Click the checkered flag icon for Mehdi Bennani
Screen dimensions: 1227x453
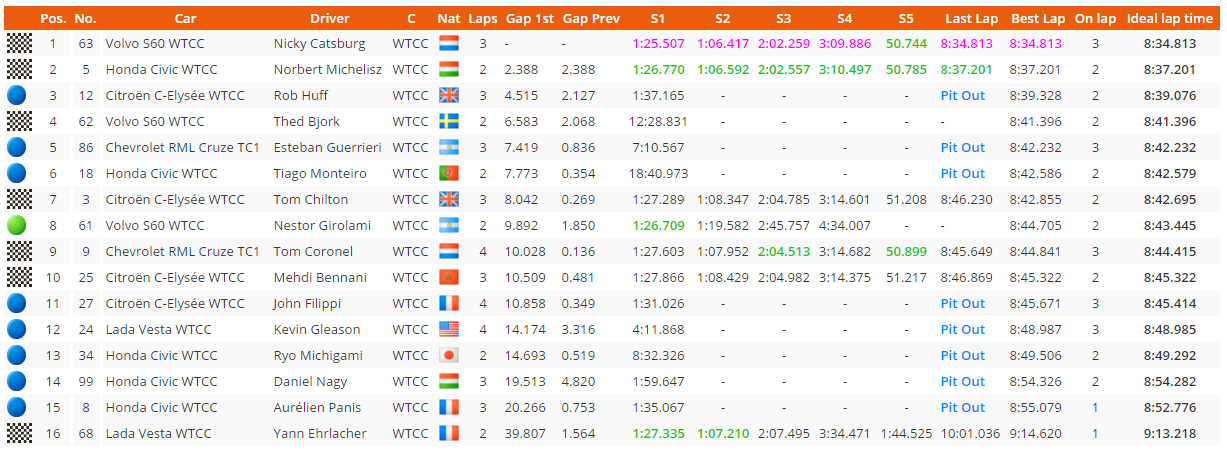click(18, 277)
